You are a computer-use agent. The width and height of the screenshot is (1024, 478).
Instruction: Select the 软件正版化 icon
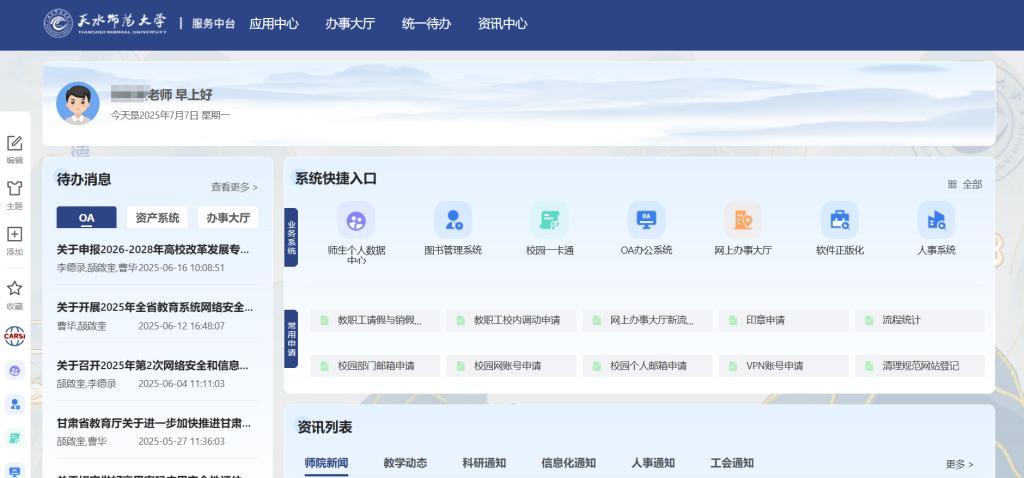tap(839, 221)
